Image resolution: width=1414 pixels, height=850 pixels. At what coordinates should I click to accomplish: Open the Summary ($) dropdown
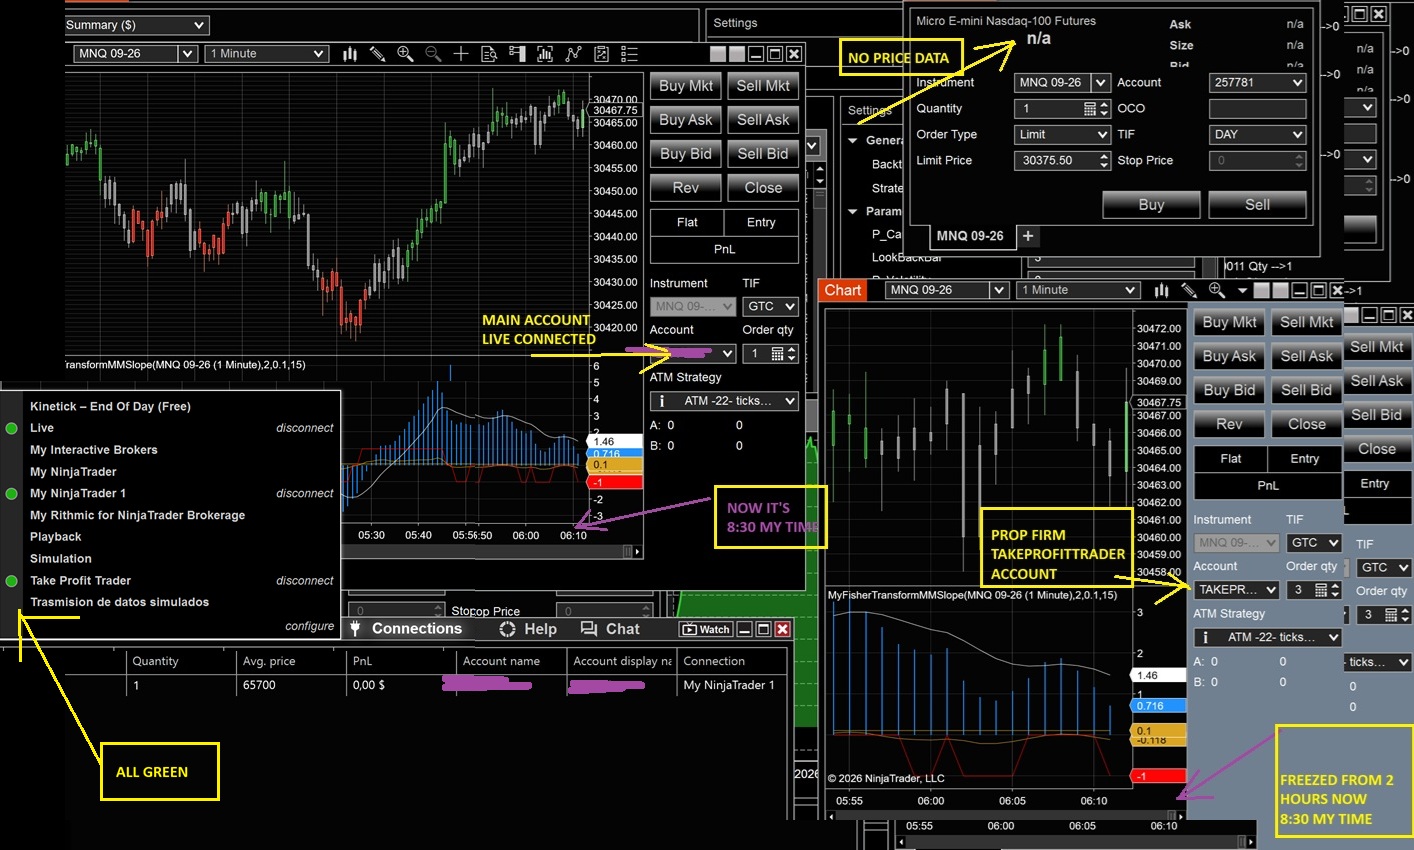pos(136,25)
